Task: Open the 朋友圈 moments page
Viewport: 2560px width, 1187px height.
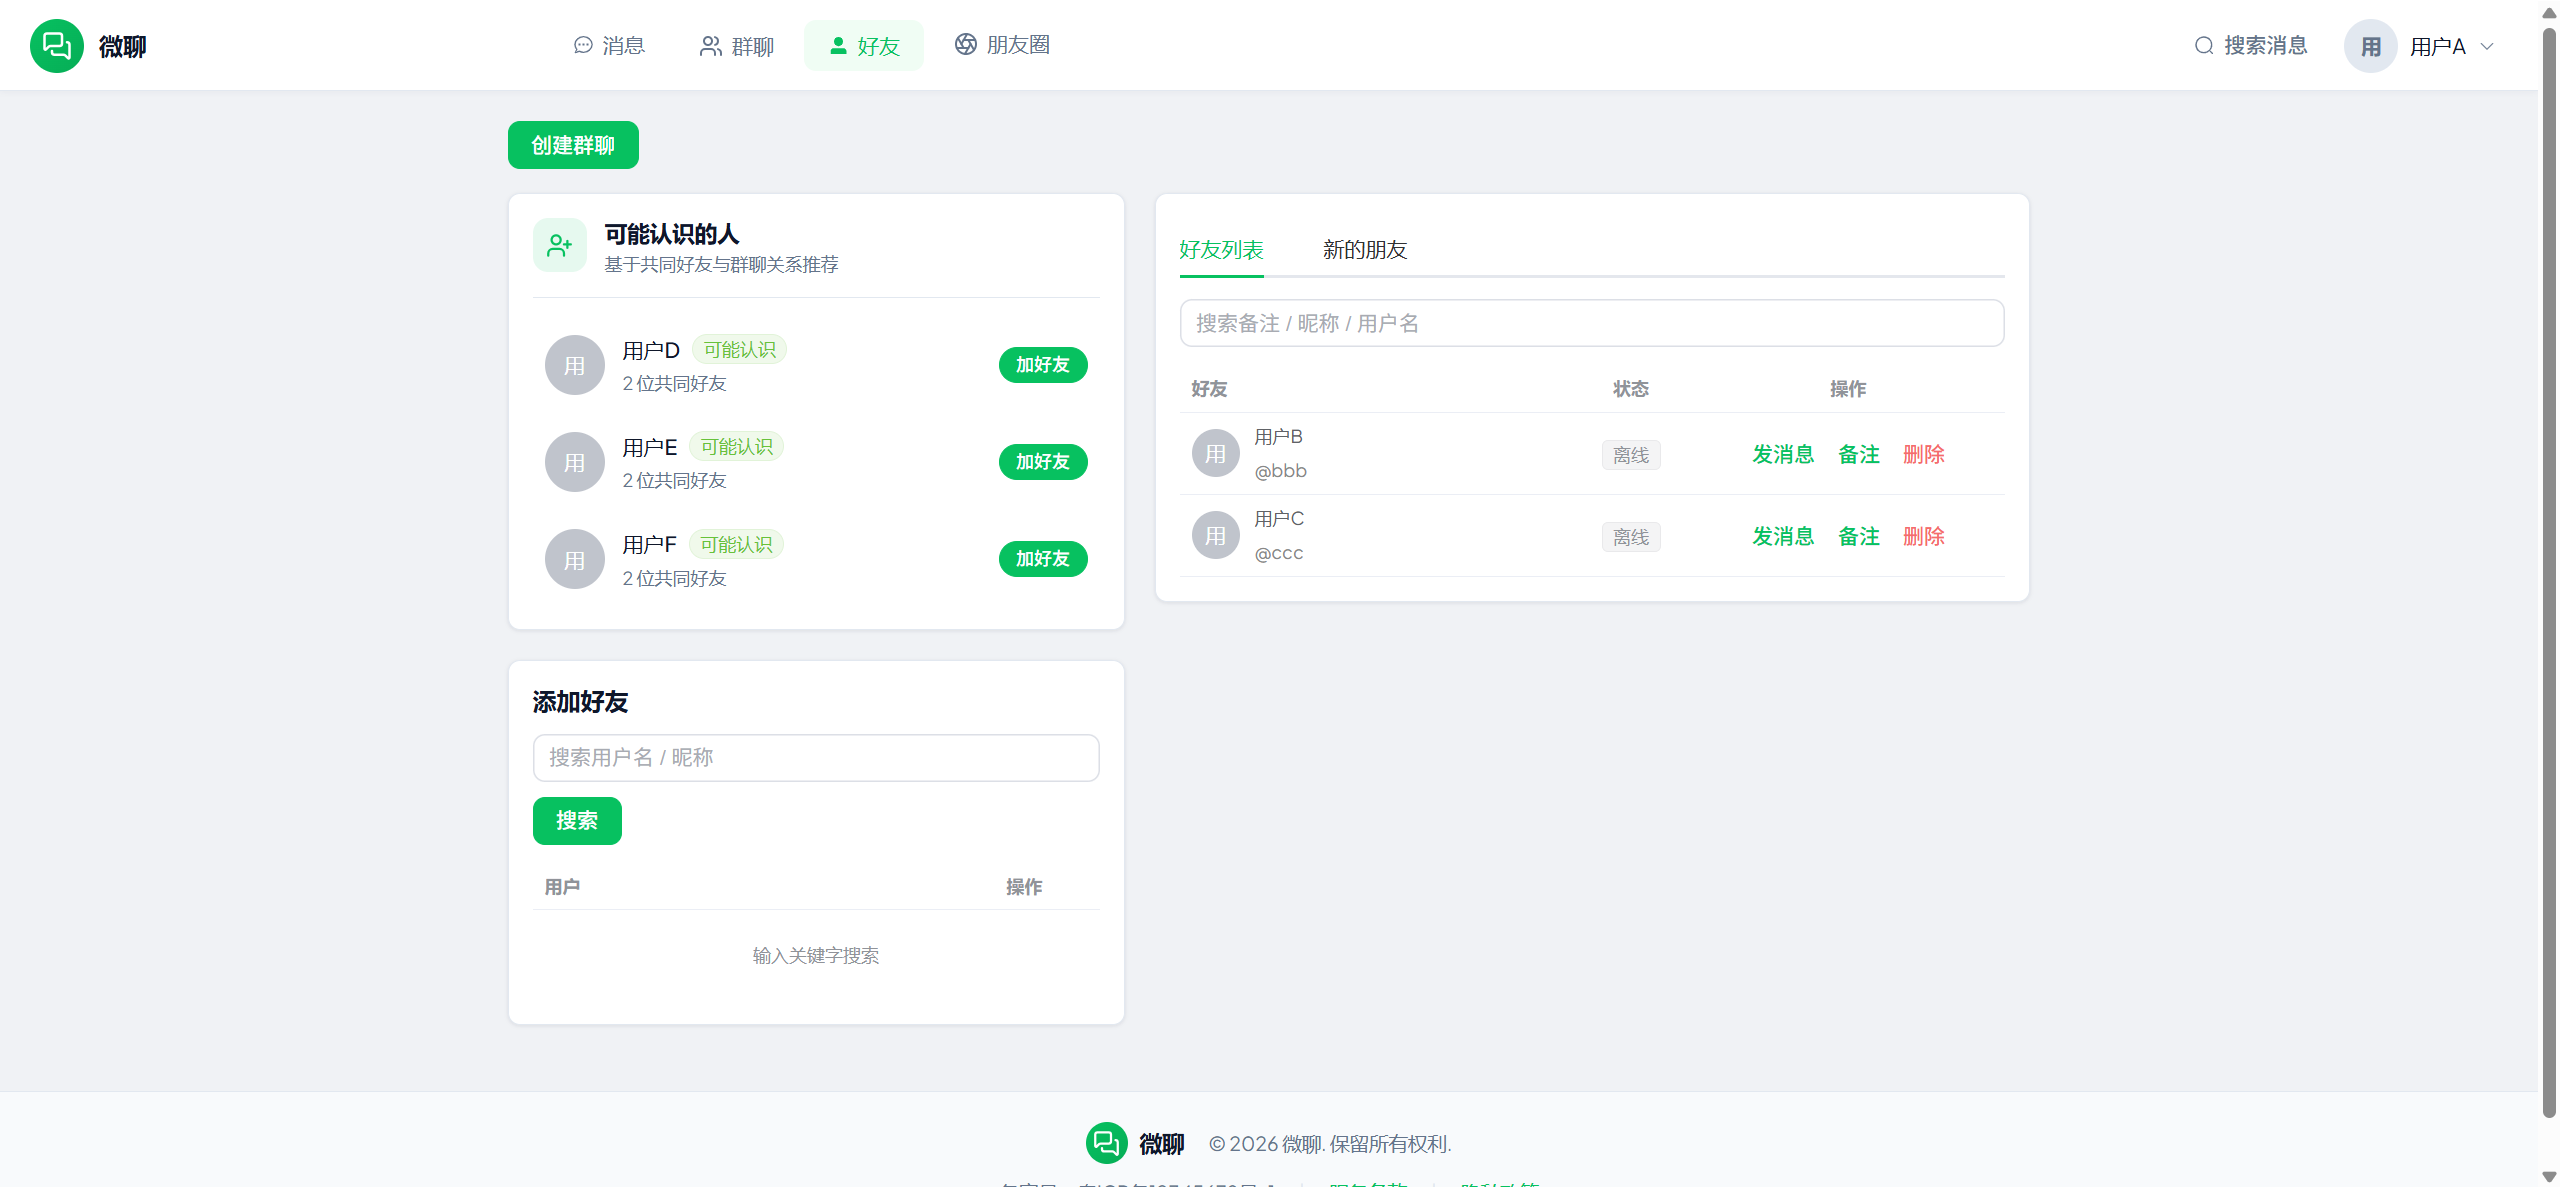Action: pos(1002,45)
